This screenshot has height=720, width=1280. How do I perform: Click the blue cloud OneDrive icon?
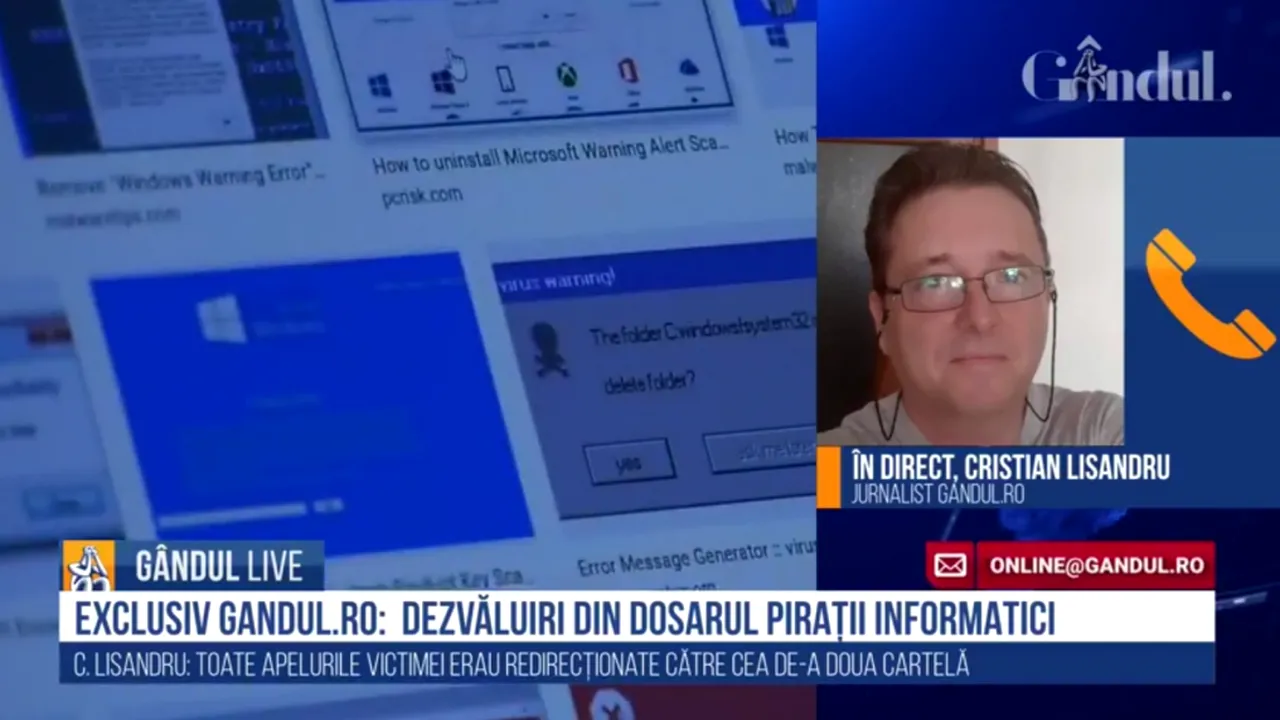point(688,68)
